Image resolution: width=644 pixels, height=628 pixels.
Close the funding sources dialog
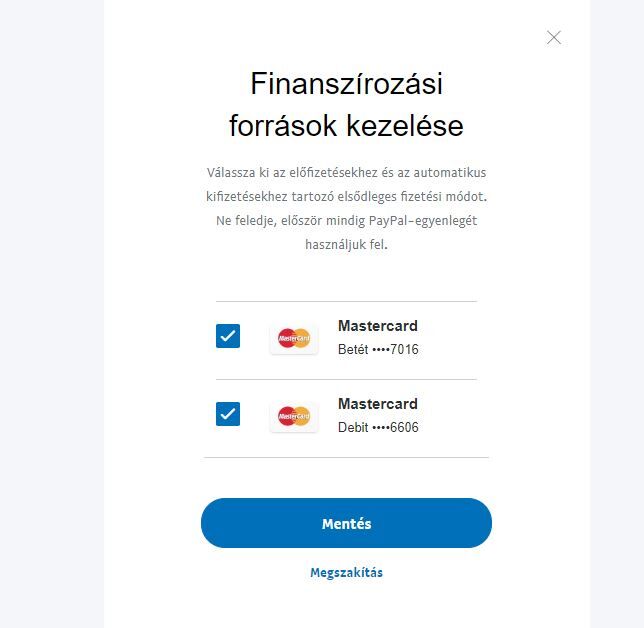[x=554, y=38]
